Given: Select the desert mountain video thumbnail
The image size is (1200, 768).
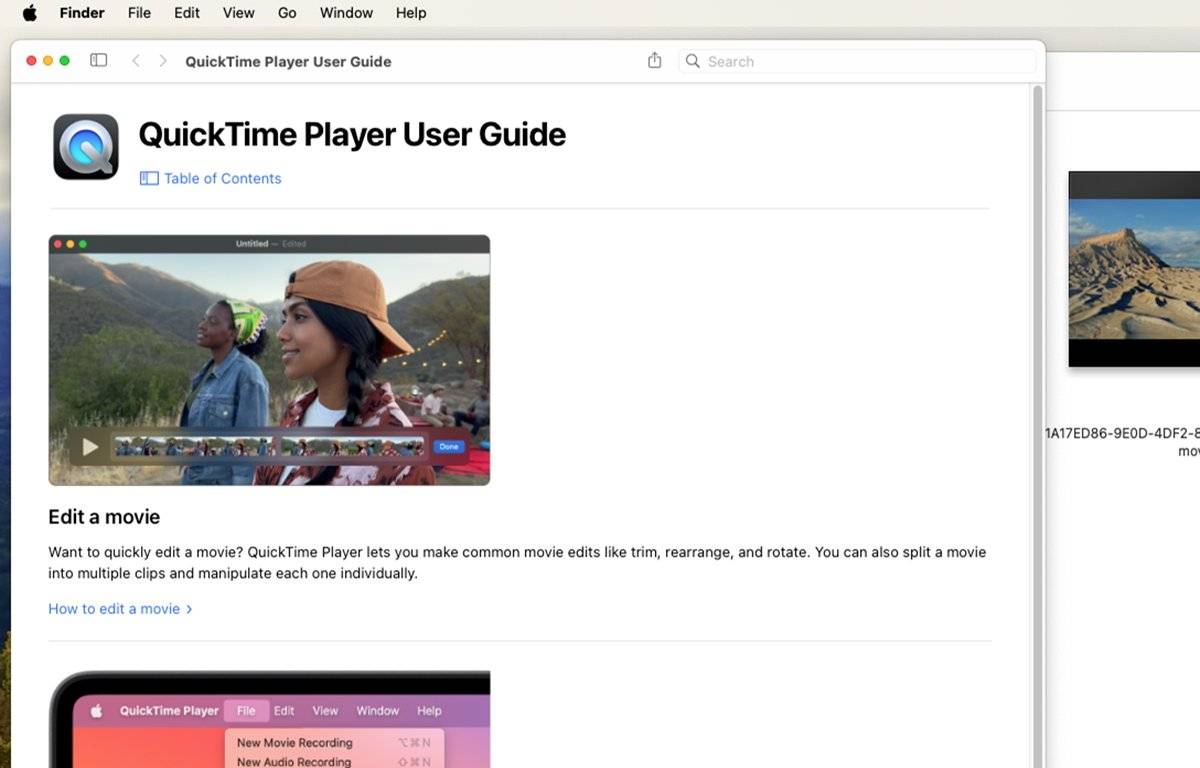Looking at the screenshot, I should (x=1134, y=269).
